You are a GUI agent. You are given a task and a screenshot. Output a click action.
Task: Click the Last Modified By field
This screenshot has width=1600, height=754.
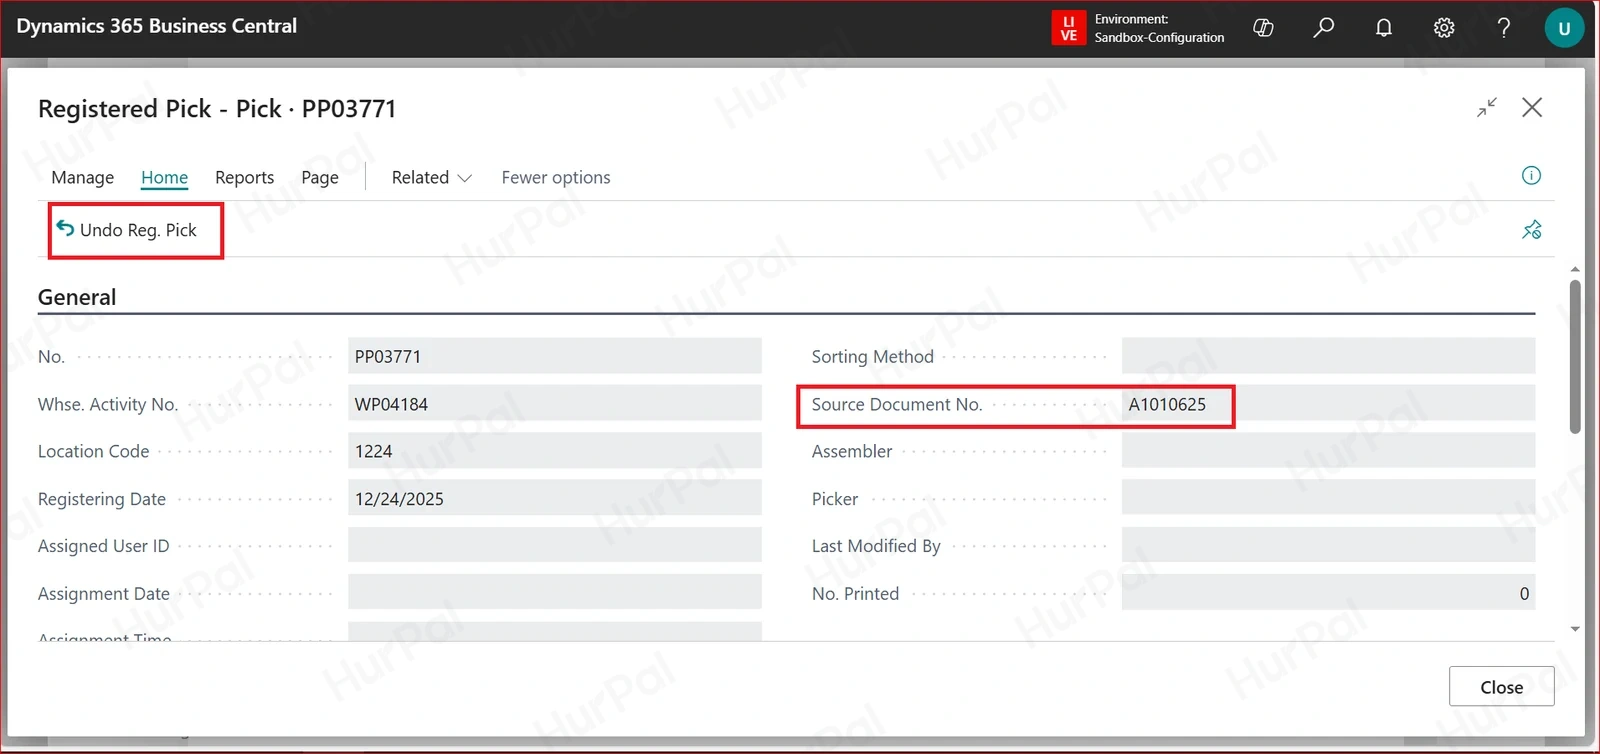tap(1328, 545)
